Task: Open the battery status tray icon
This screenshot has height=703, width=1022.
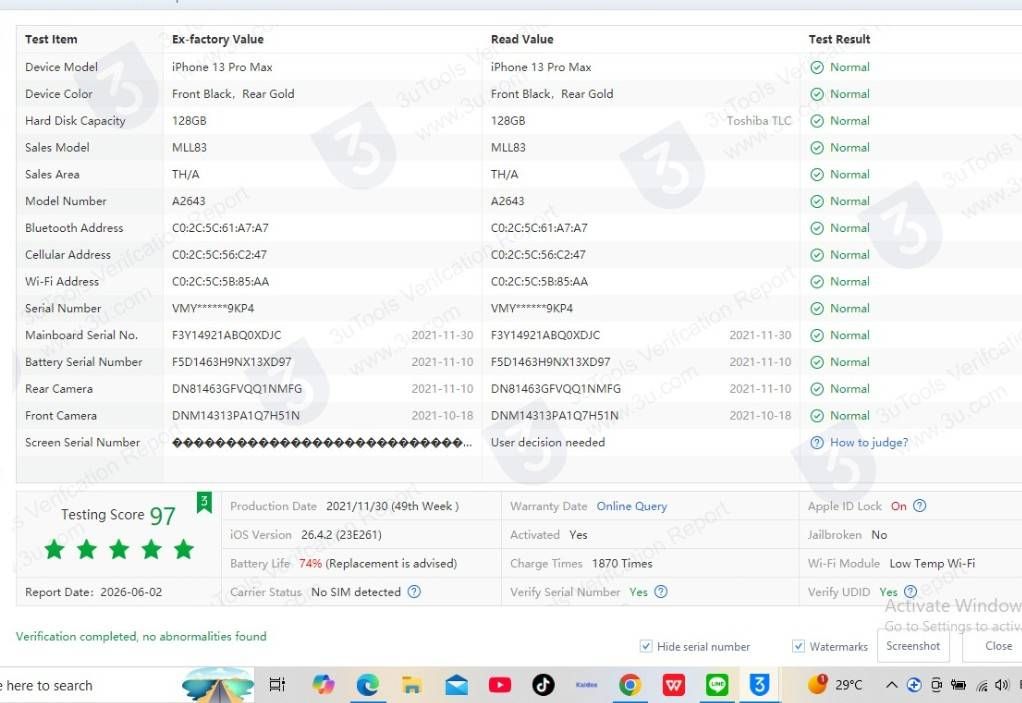Action: tap(958, 685)
